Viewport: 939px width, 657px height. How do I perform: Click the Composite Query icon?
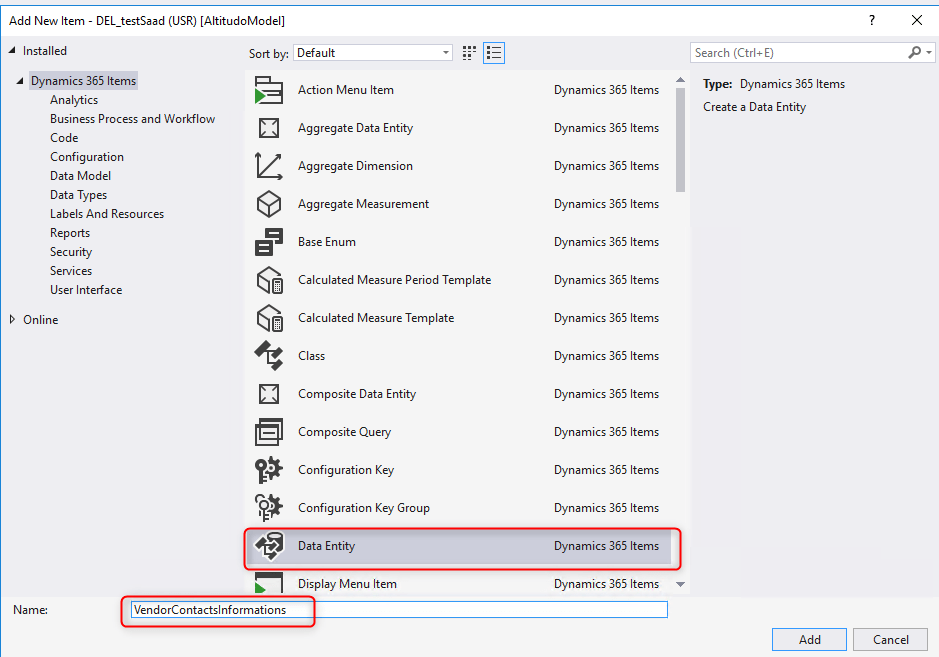point(269,432)
